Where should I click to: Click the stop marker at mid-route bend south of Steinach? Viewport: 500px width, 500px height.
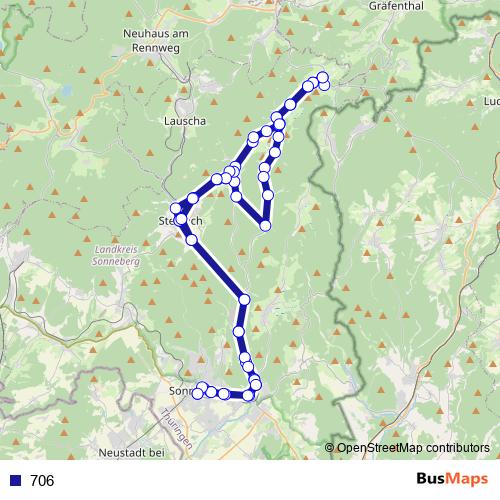(x=244, y=300)
